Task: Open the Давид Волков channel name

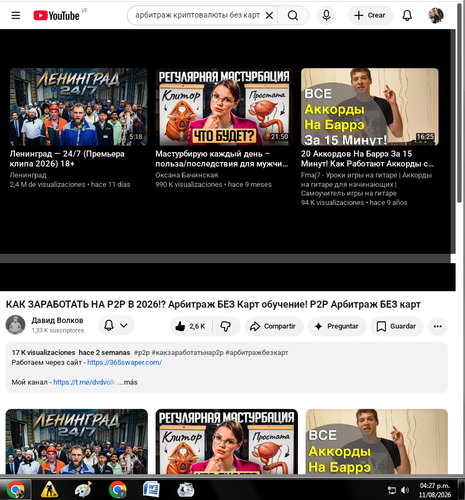Action: pyautogui.click(x=57, y=320)
